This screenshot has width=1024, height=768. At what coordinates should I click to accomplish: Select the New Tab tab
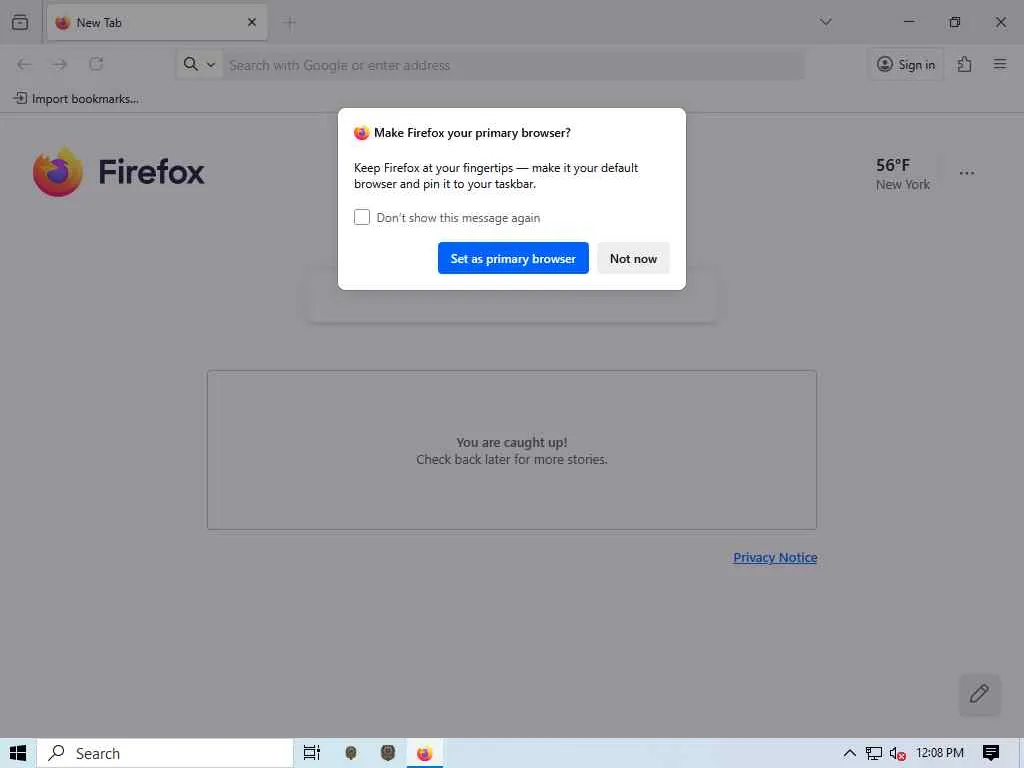coord(157,22)
